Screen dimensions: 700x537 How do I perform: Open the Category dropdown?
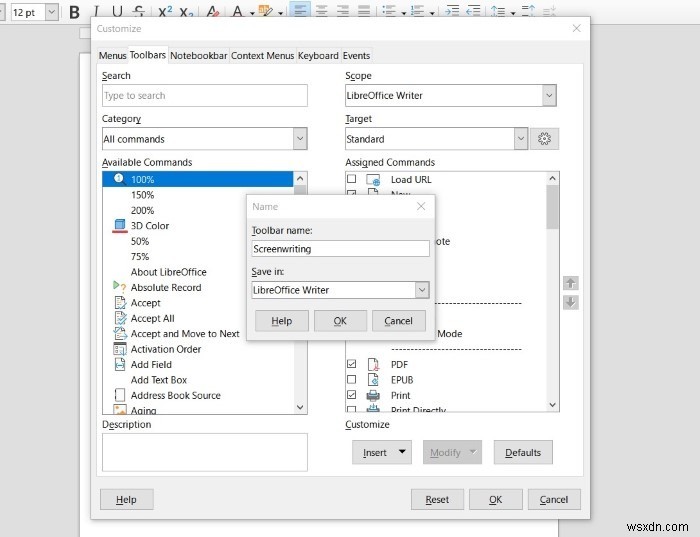(300, 139)
